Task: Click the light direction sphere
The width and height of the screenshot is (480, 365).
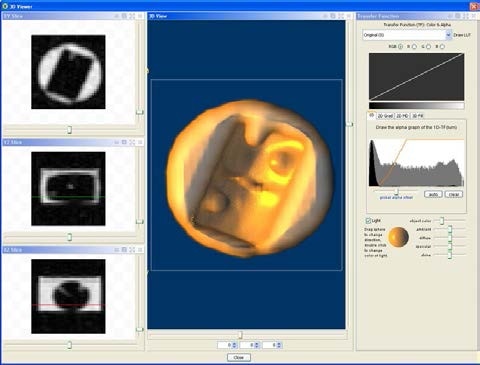Action: tap(398, 237)
